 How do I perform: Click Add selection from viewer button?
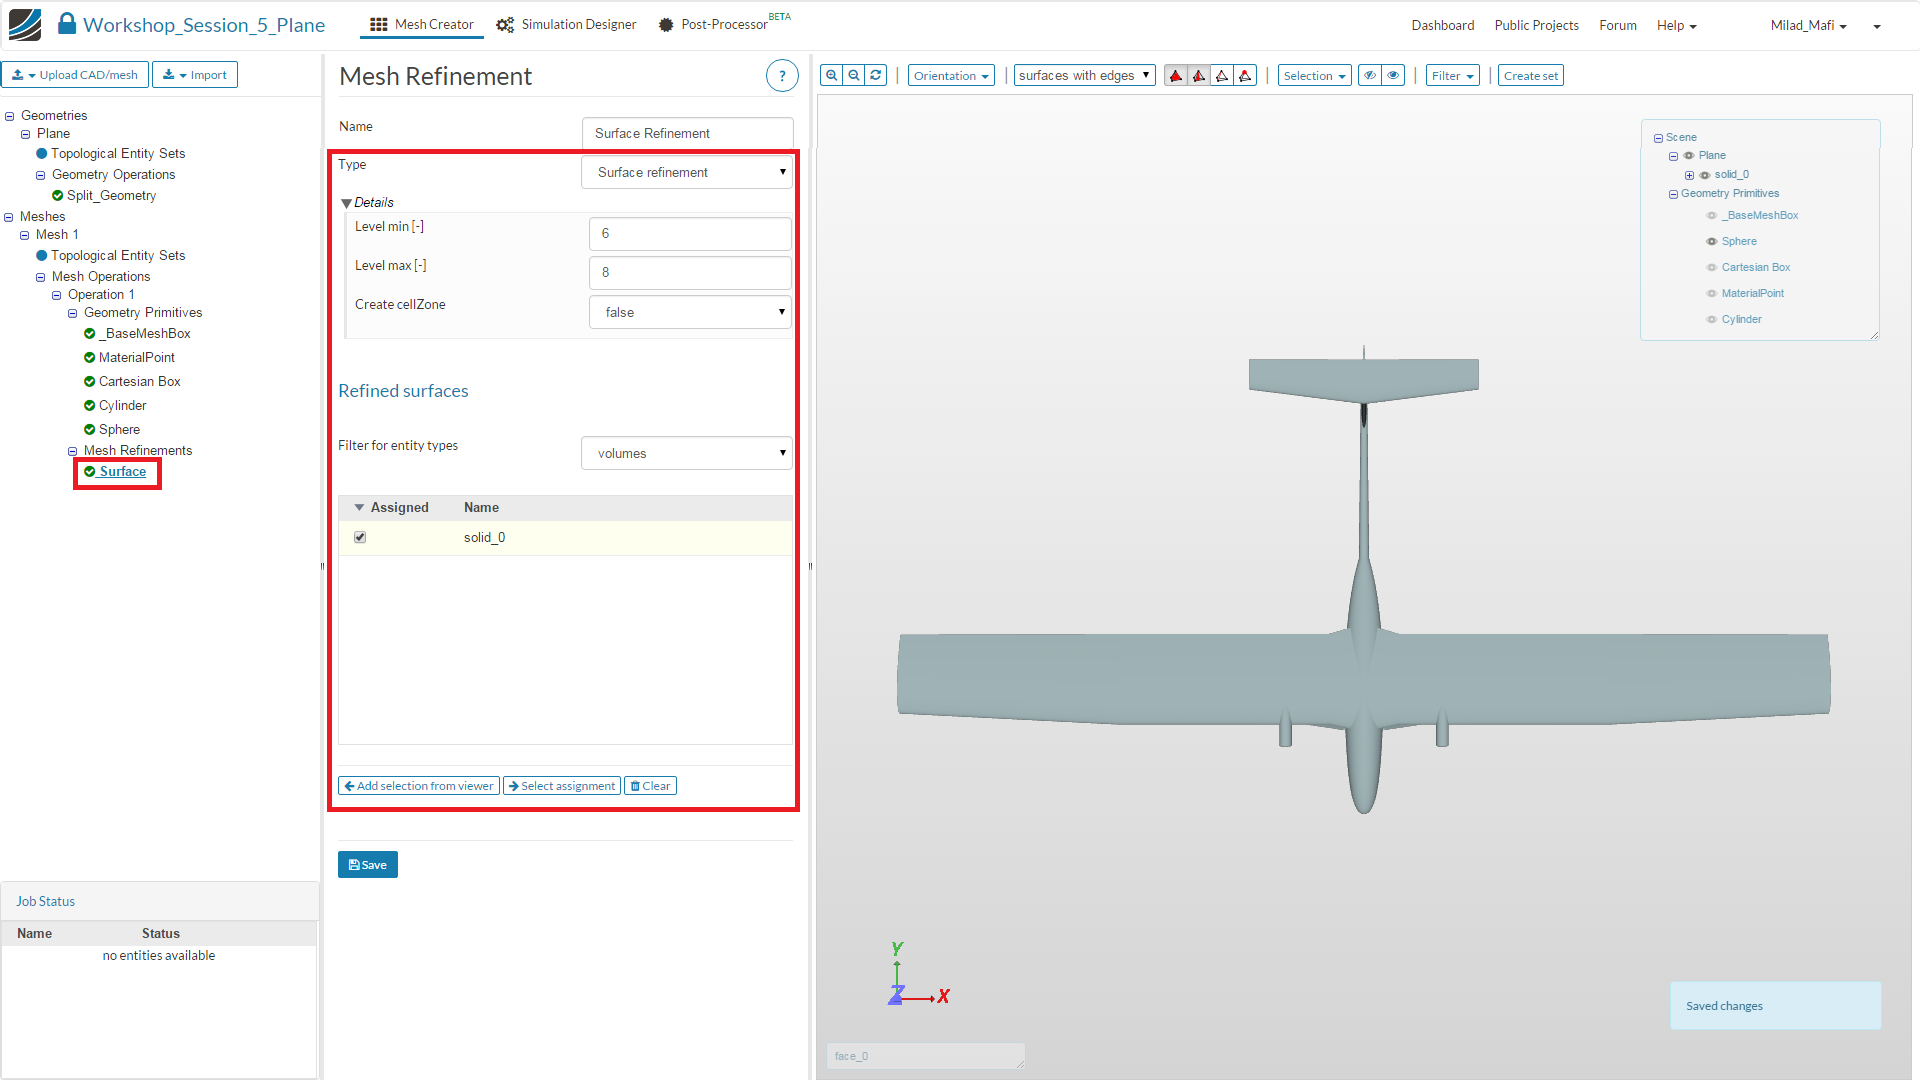(x=419, y=786)
